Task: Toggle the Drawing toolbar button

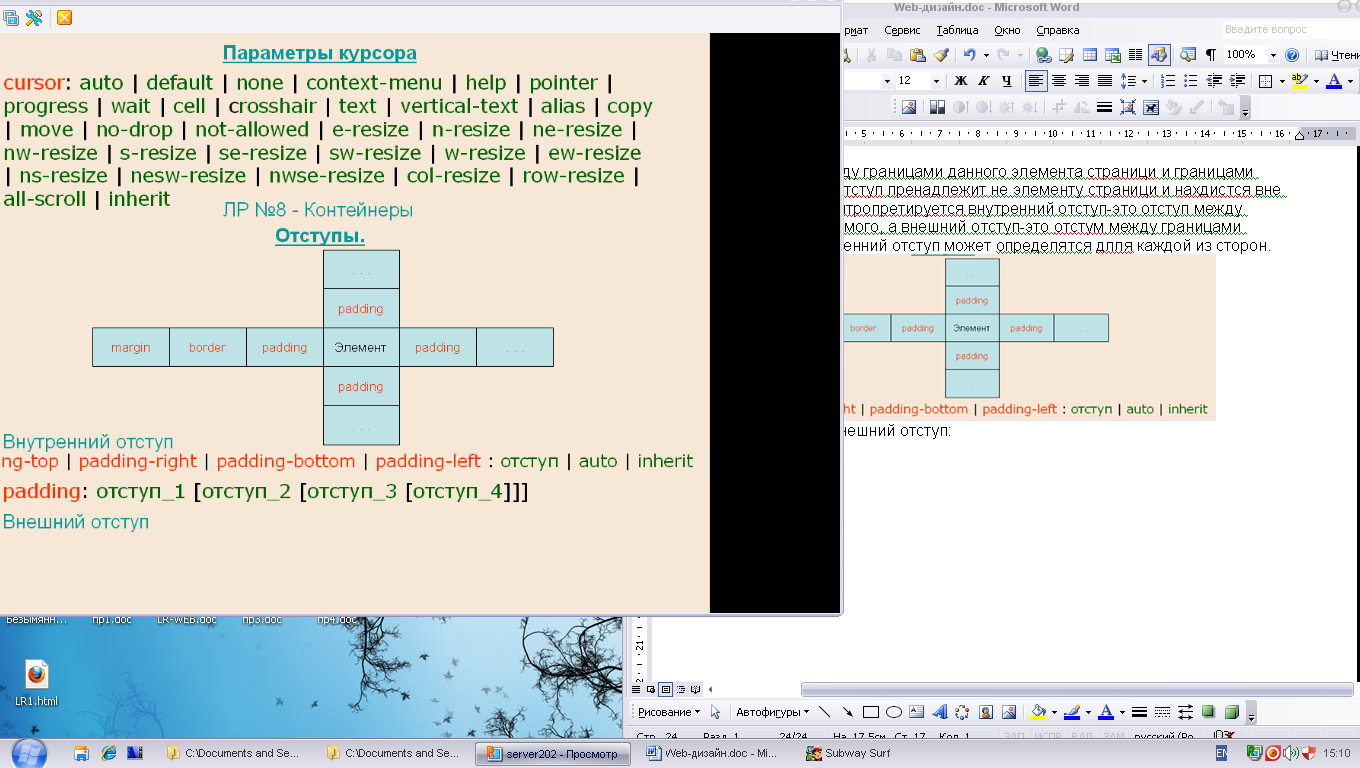Action: pyautogui.click(x=1159, y=55)
